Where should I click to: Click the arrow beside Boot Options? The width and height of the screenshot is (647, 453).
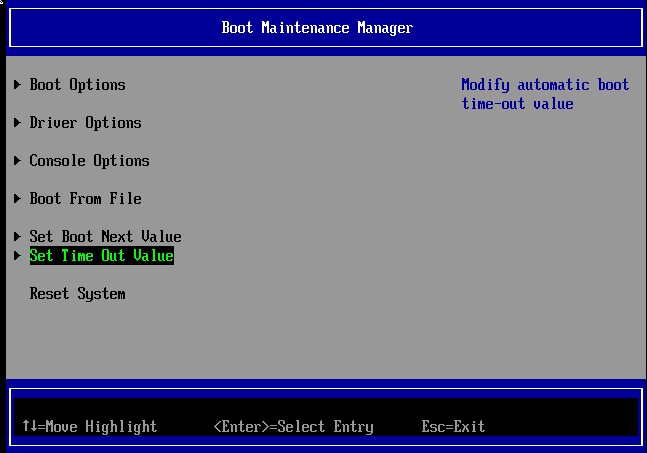[17, 85]
